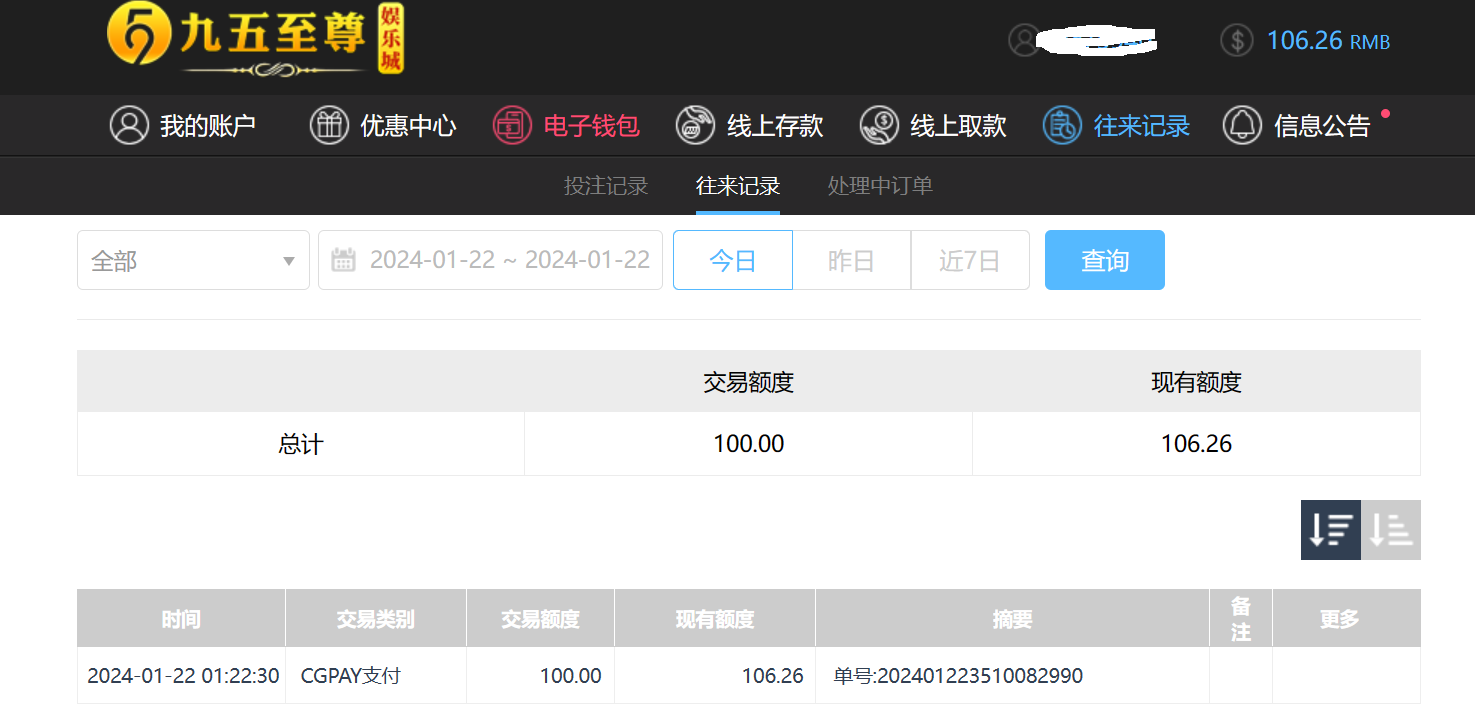Click the timestamp 2024-01-22 01:22:30
Viewport: 1475px width, 723px height.
[183, 676]
